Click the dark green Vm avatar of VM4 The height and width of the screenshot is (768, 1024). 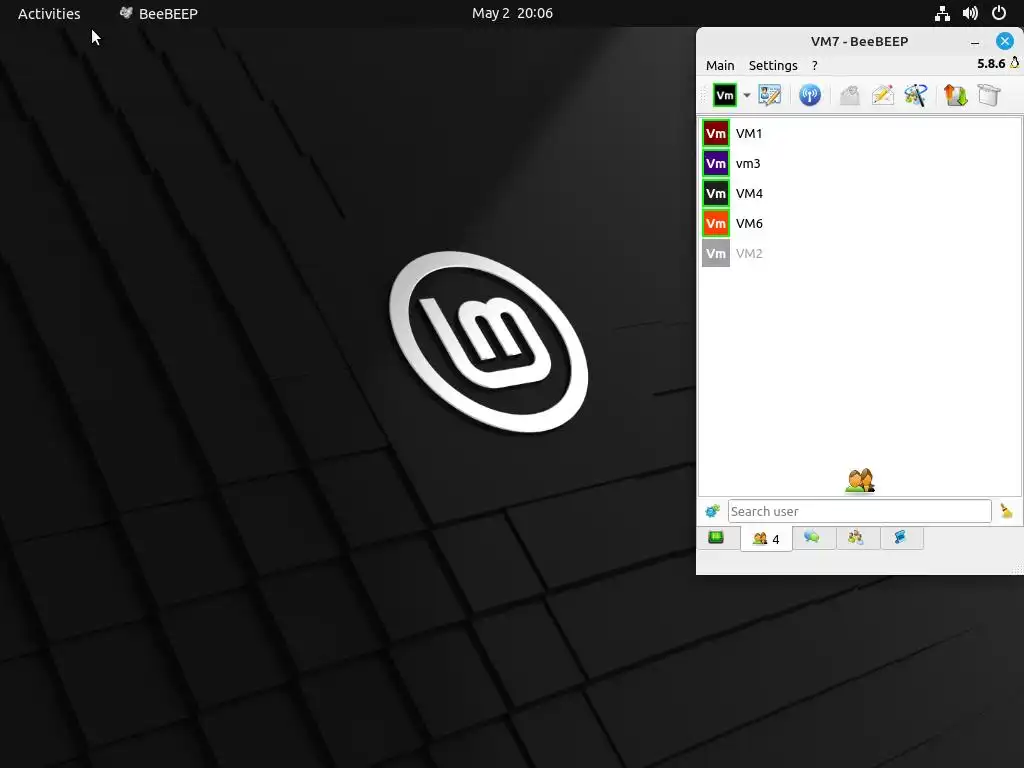716,193
